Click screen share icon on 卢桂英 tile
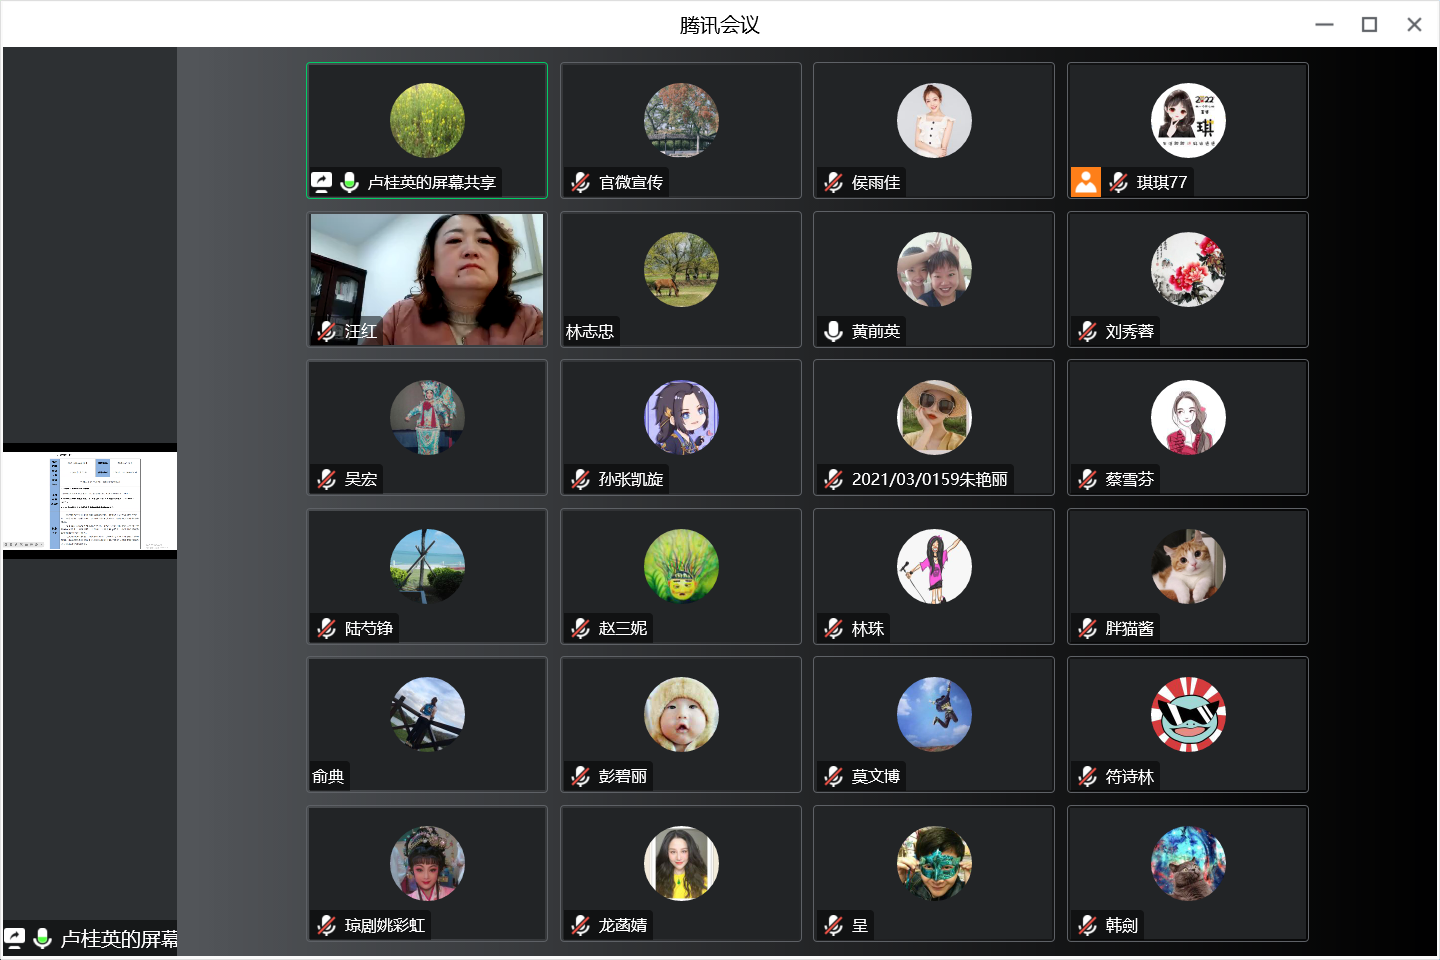 pos(321,182)
